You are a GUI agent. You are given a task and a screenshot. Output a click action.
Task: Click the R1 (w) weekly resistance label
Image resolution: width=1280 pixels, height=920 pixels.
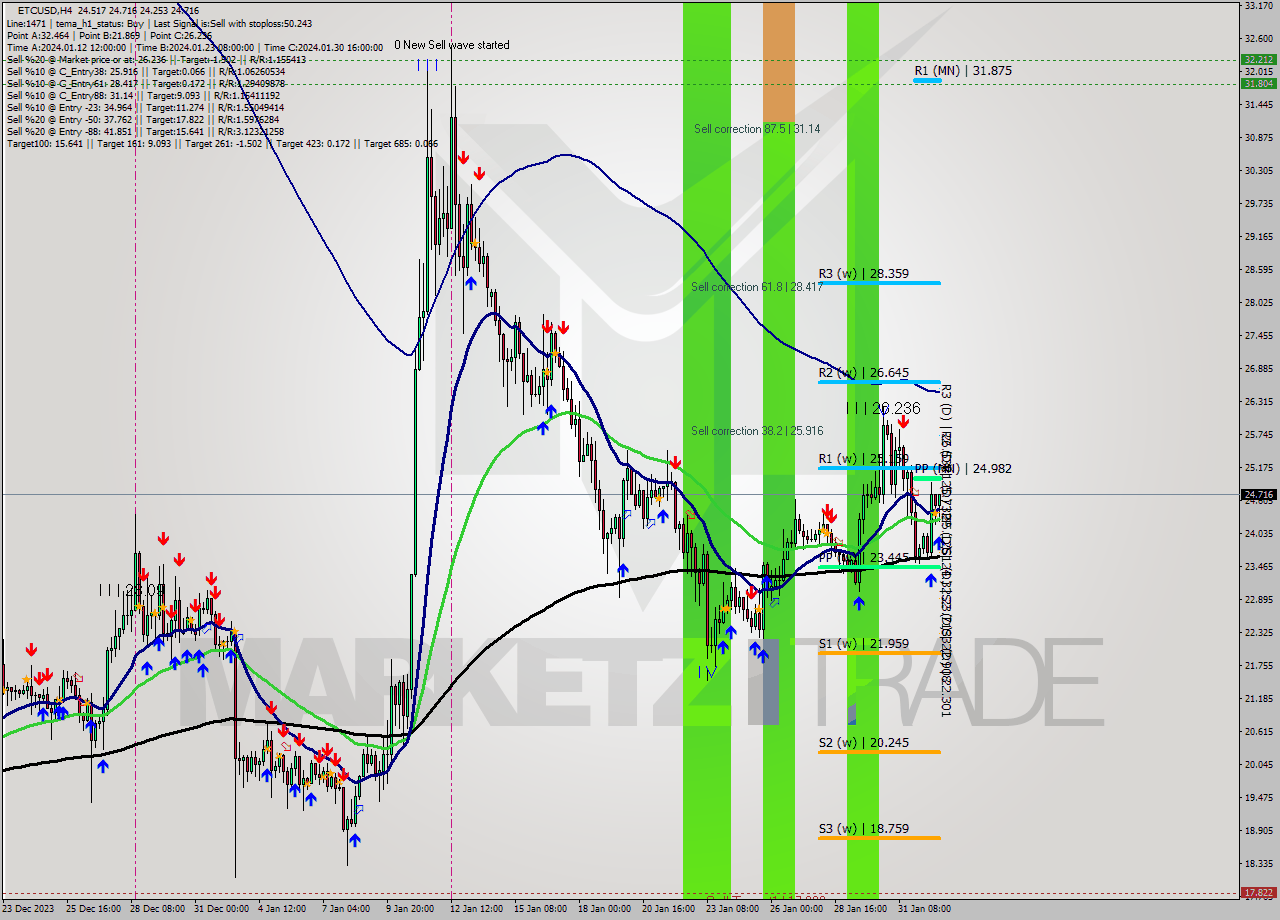pos(864,459)
